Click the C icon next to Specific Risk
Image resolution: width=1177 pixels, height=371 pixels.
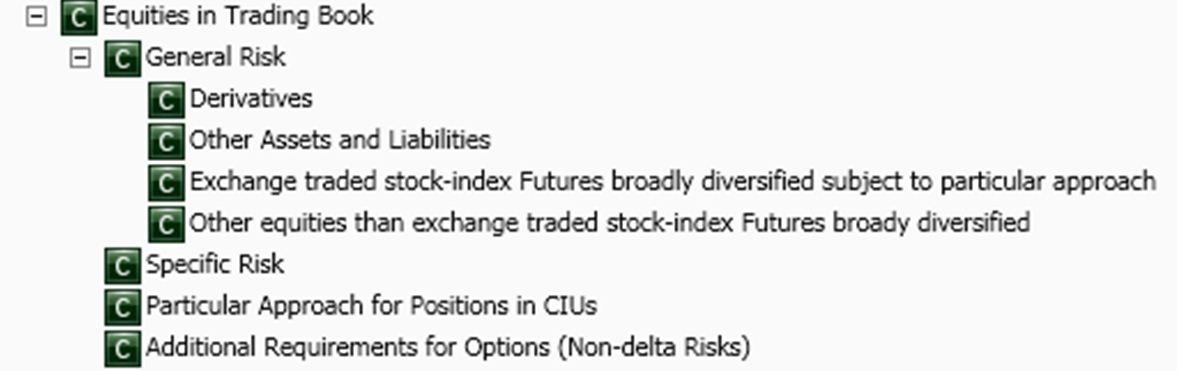click(122, 265)
